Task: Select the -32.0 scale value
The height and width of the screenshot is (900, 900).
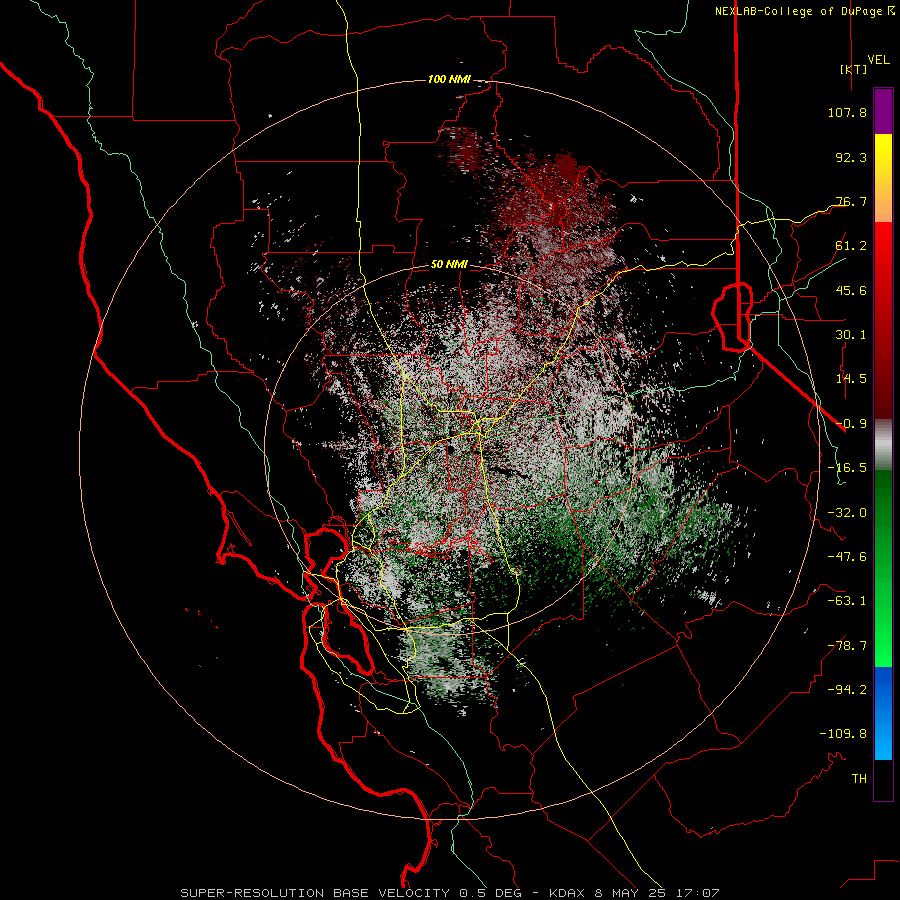Action: (847, 513)
